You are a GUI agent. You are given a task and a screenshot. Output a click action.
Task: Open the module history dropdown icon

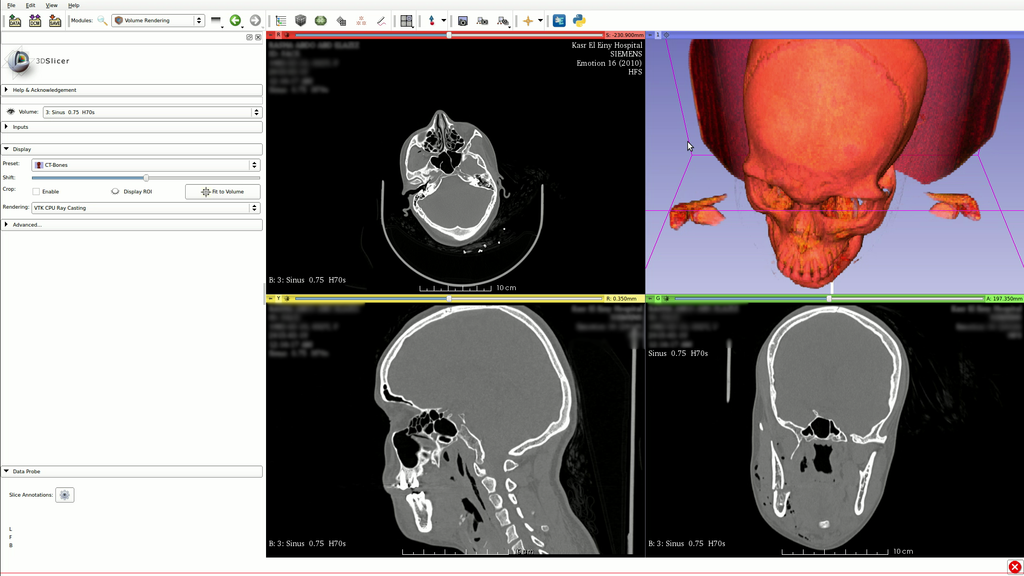click(x=216, y=21)
